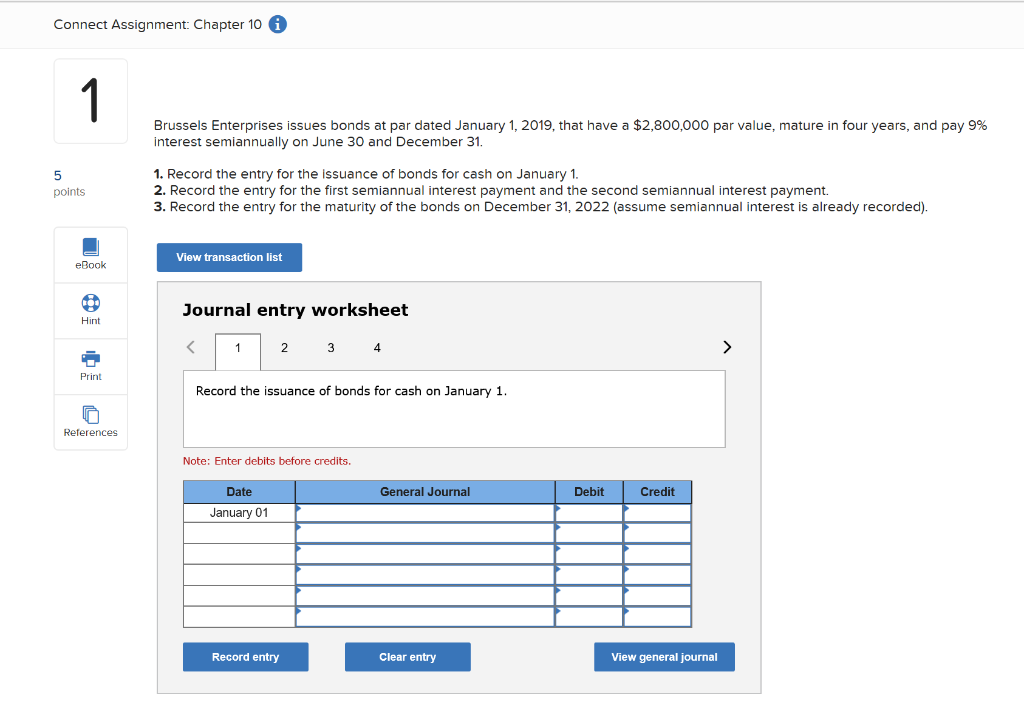The width and height of the screenshot is (1024, 702).
Task: Select the January 01 date cell
Action: click(239, 512)
